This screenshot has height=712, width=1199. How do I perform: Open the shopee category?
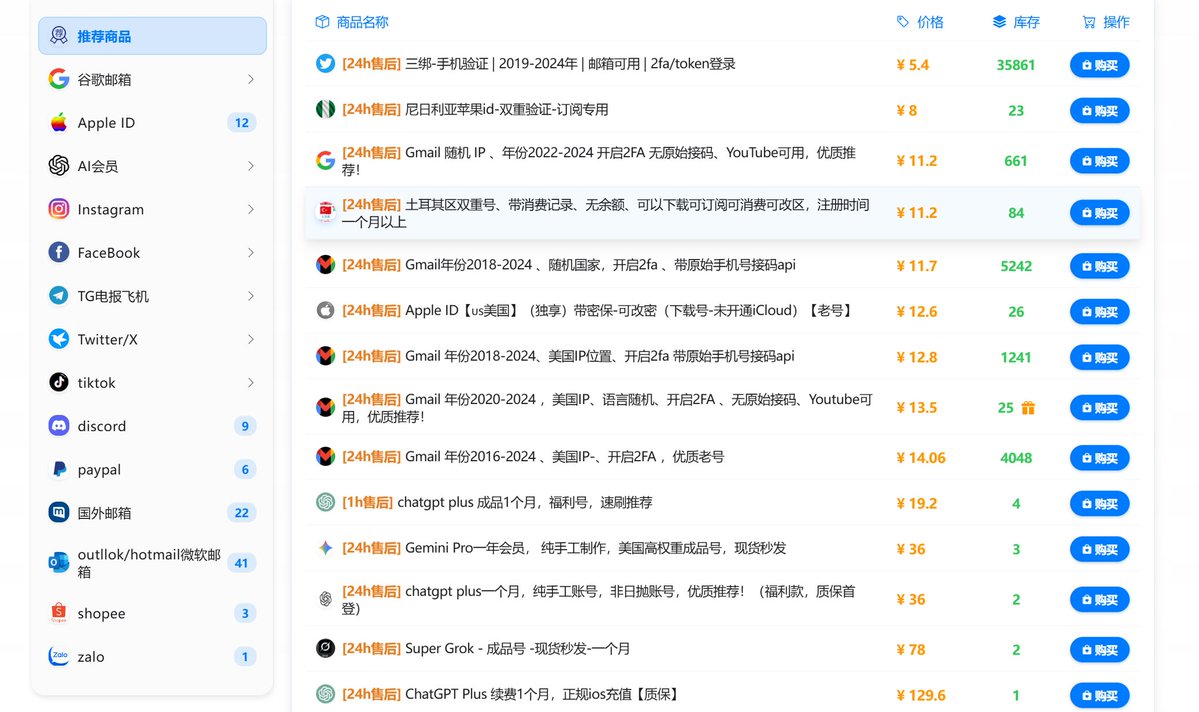152,613
